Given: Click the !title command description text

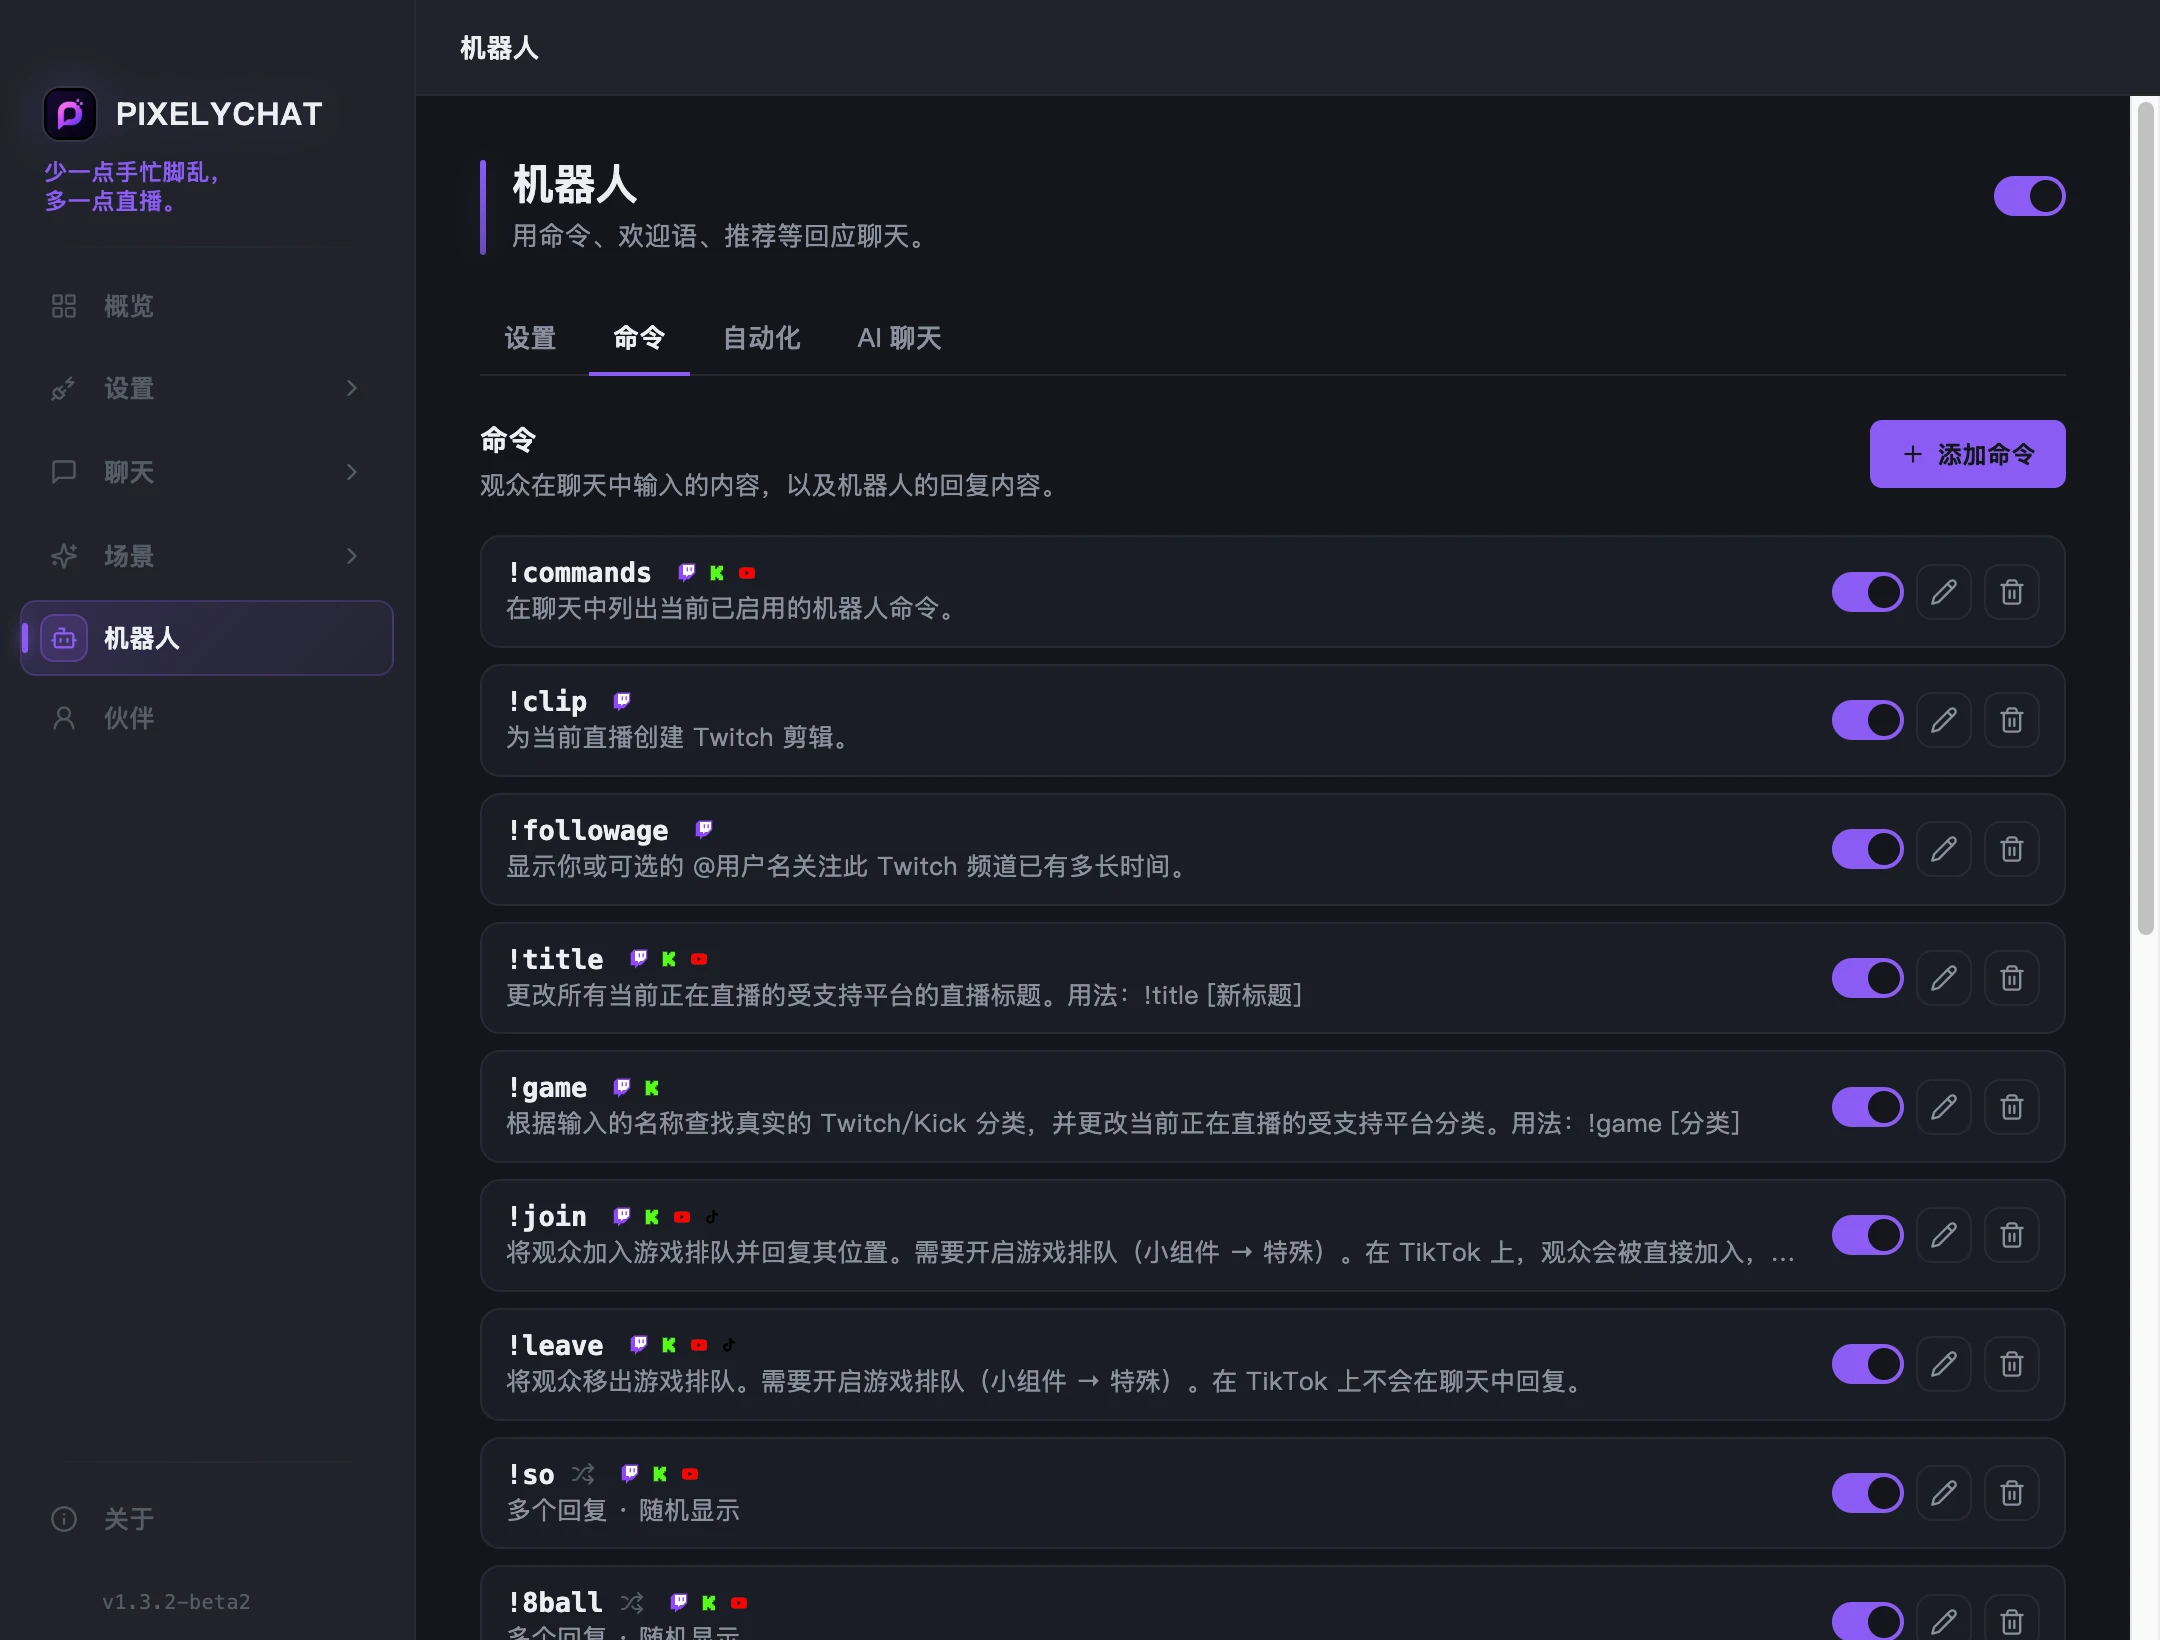Looking at the screenshot, I should pyautogui.click(x=904, y=995).
